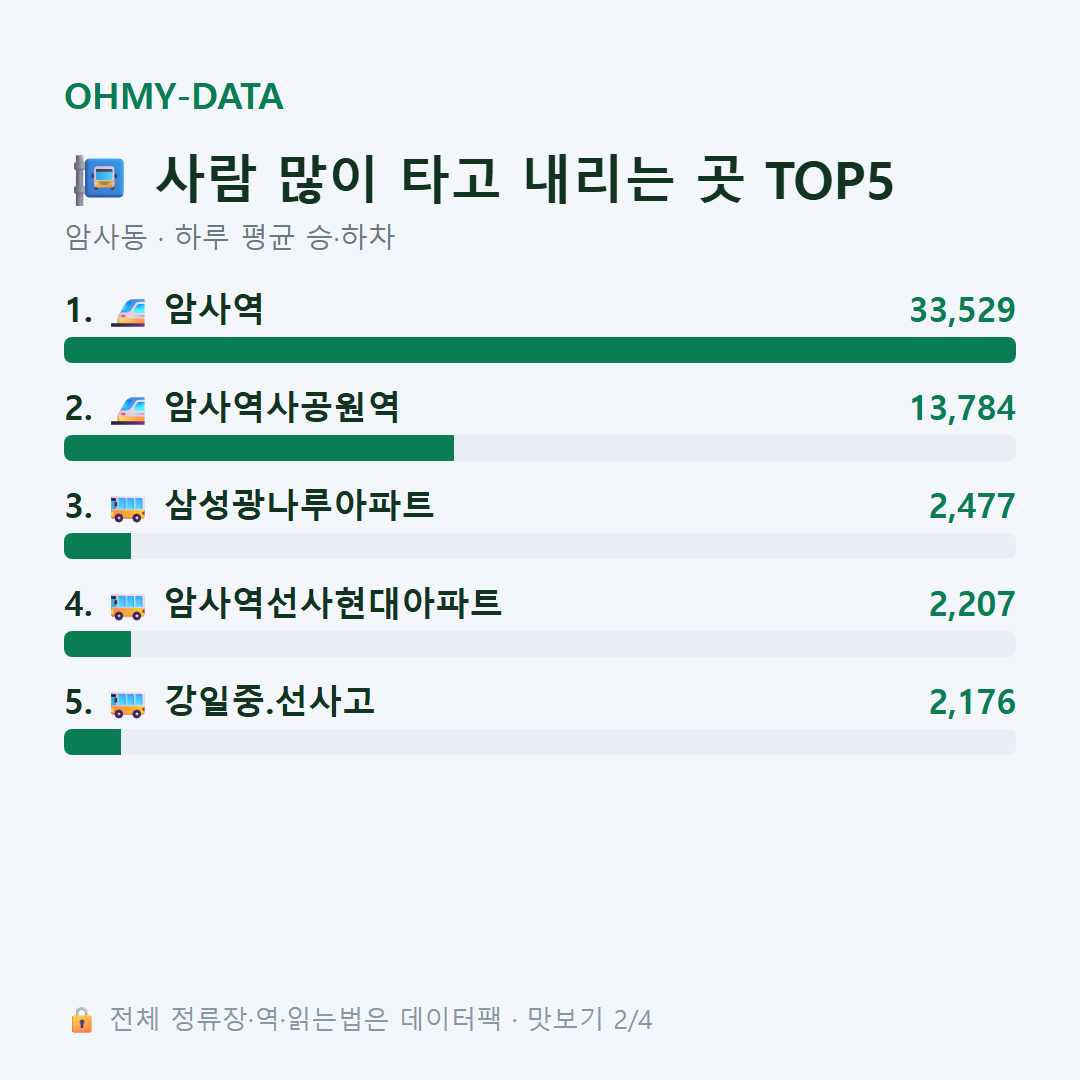Click the bus icon beside 암사역선사현대아파트
The image size is (1080, 1080).
(128, 605)
